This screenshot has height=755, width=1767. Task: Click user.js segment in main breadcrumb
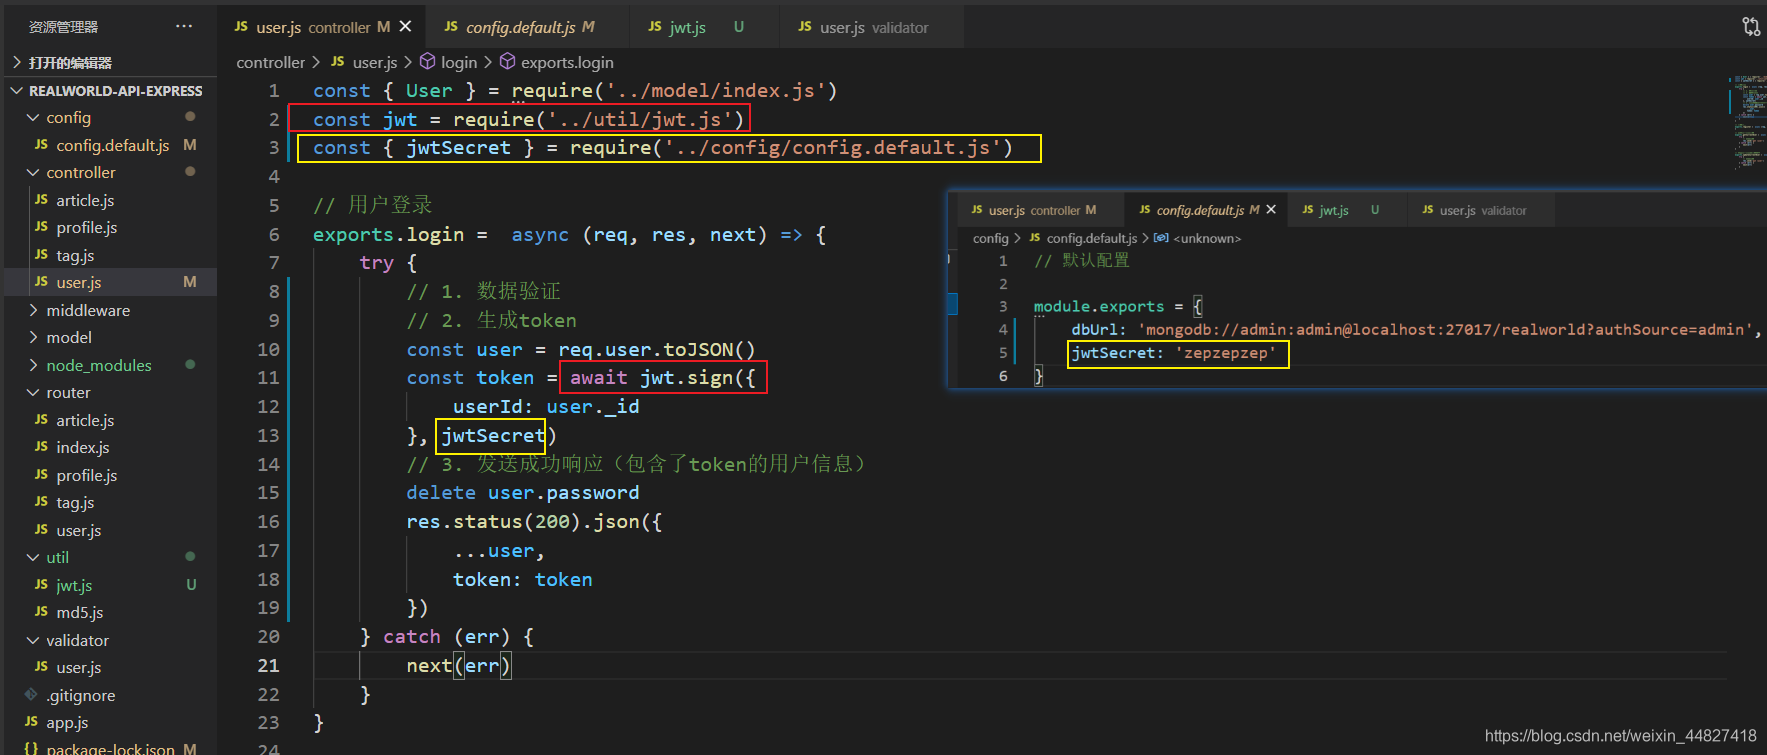(x=374, y=62)
